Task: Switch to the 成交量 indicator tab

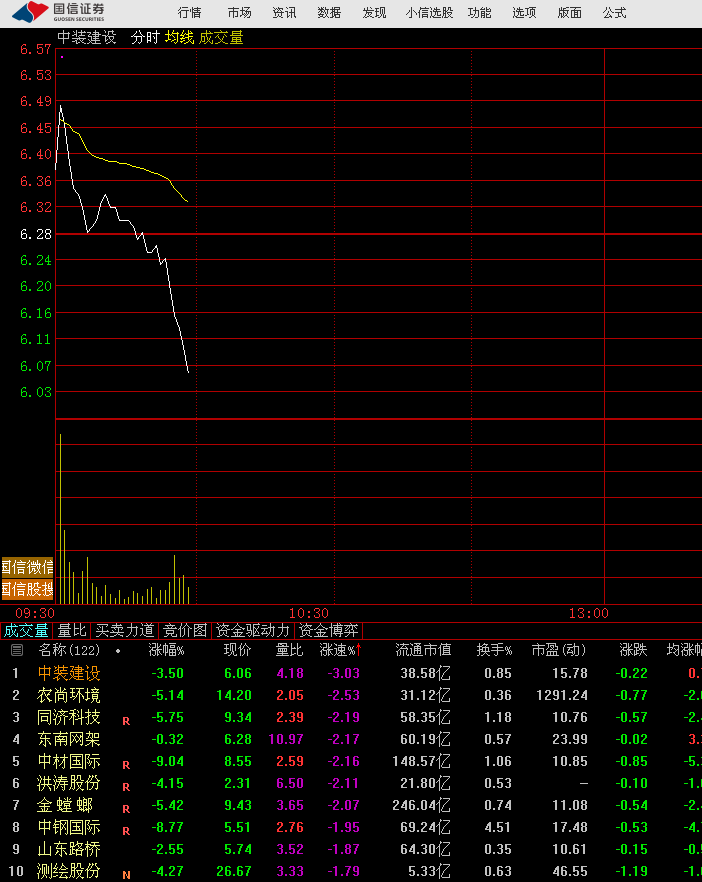Action: 26,631
